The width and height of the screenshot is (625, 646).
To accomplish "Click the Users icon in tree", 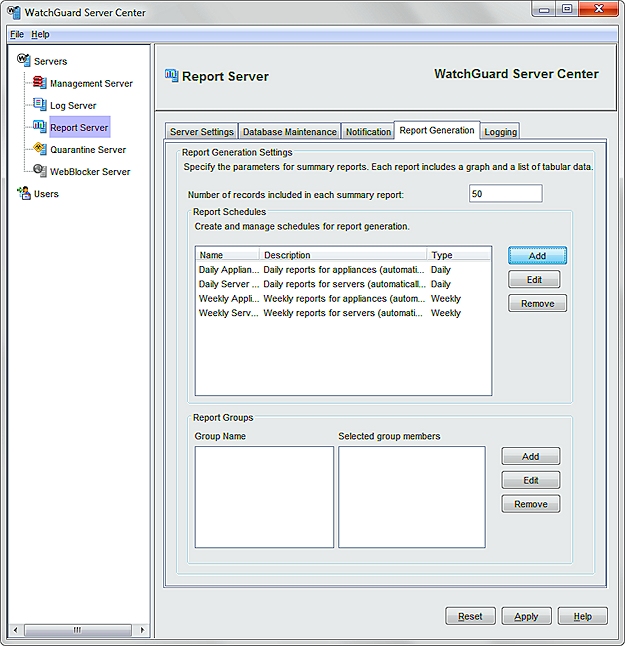I will click(23, 193).
